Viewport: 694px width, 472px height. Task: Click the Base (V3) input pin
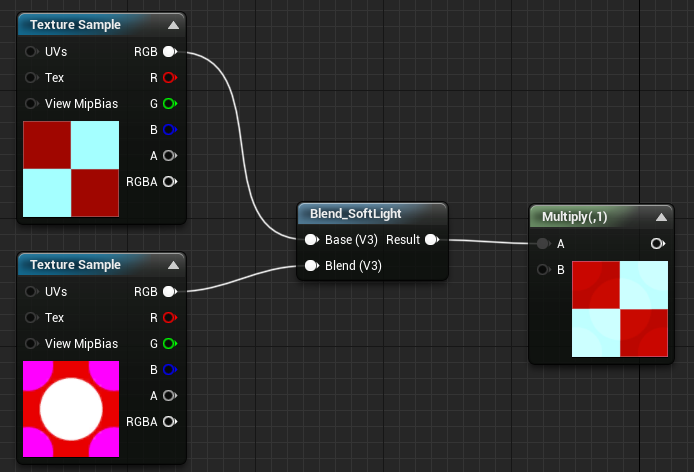312,240
